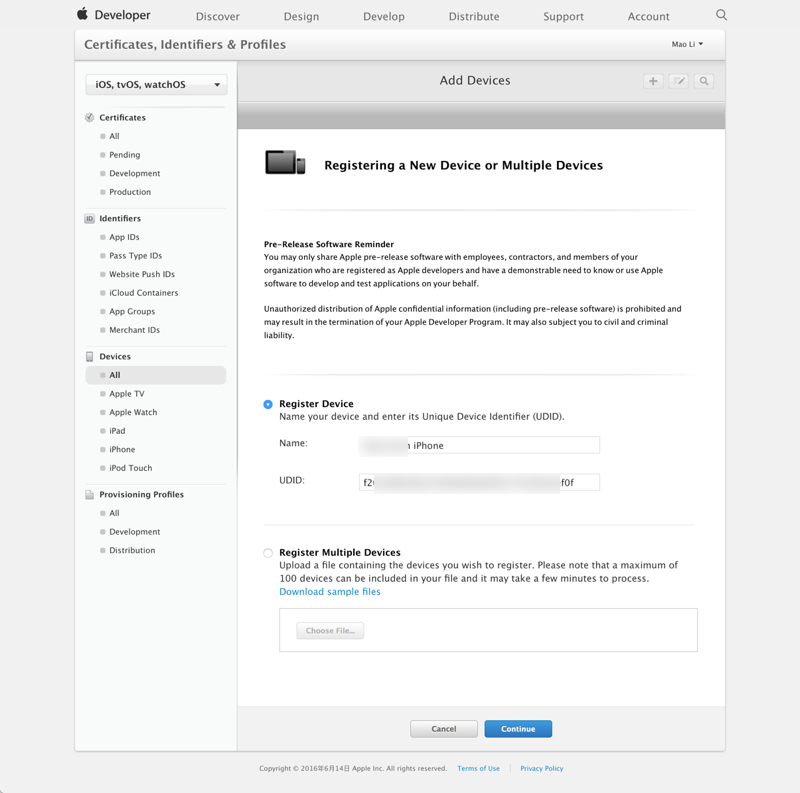Viewport: 800px width, 793px height.
Task: Click the search devices icon in Add Devices header
Action: [704, 81]
